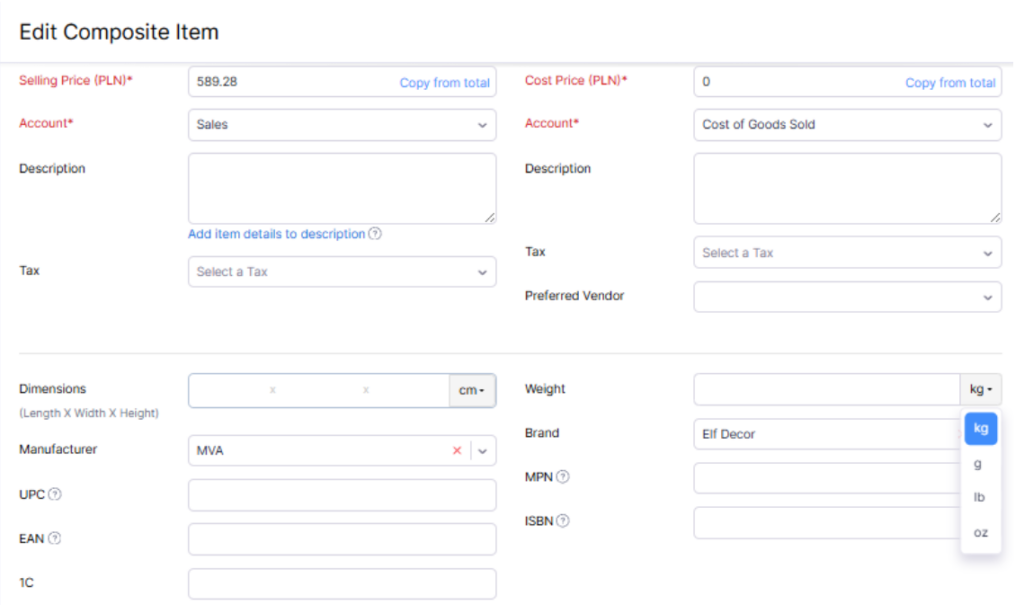Expand the Manufacturer dropdown arrow

483,451
